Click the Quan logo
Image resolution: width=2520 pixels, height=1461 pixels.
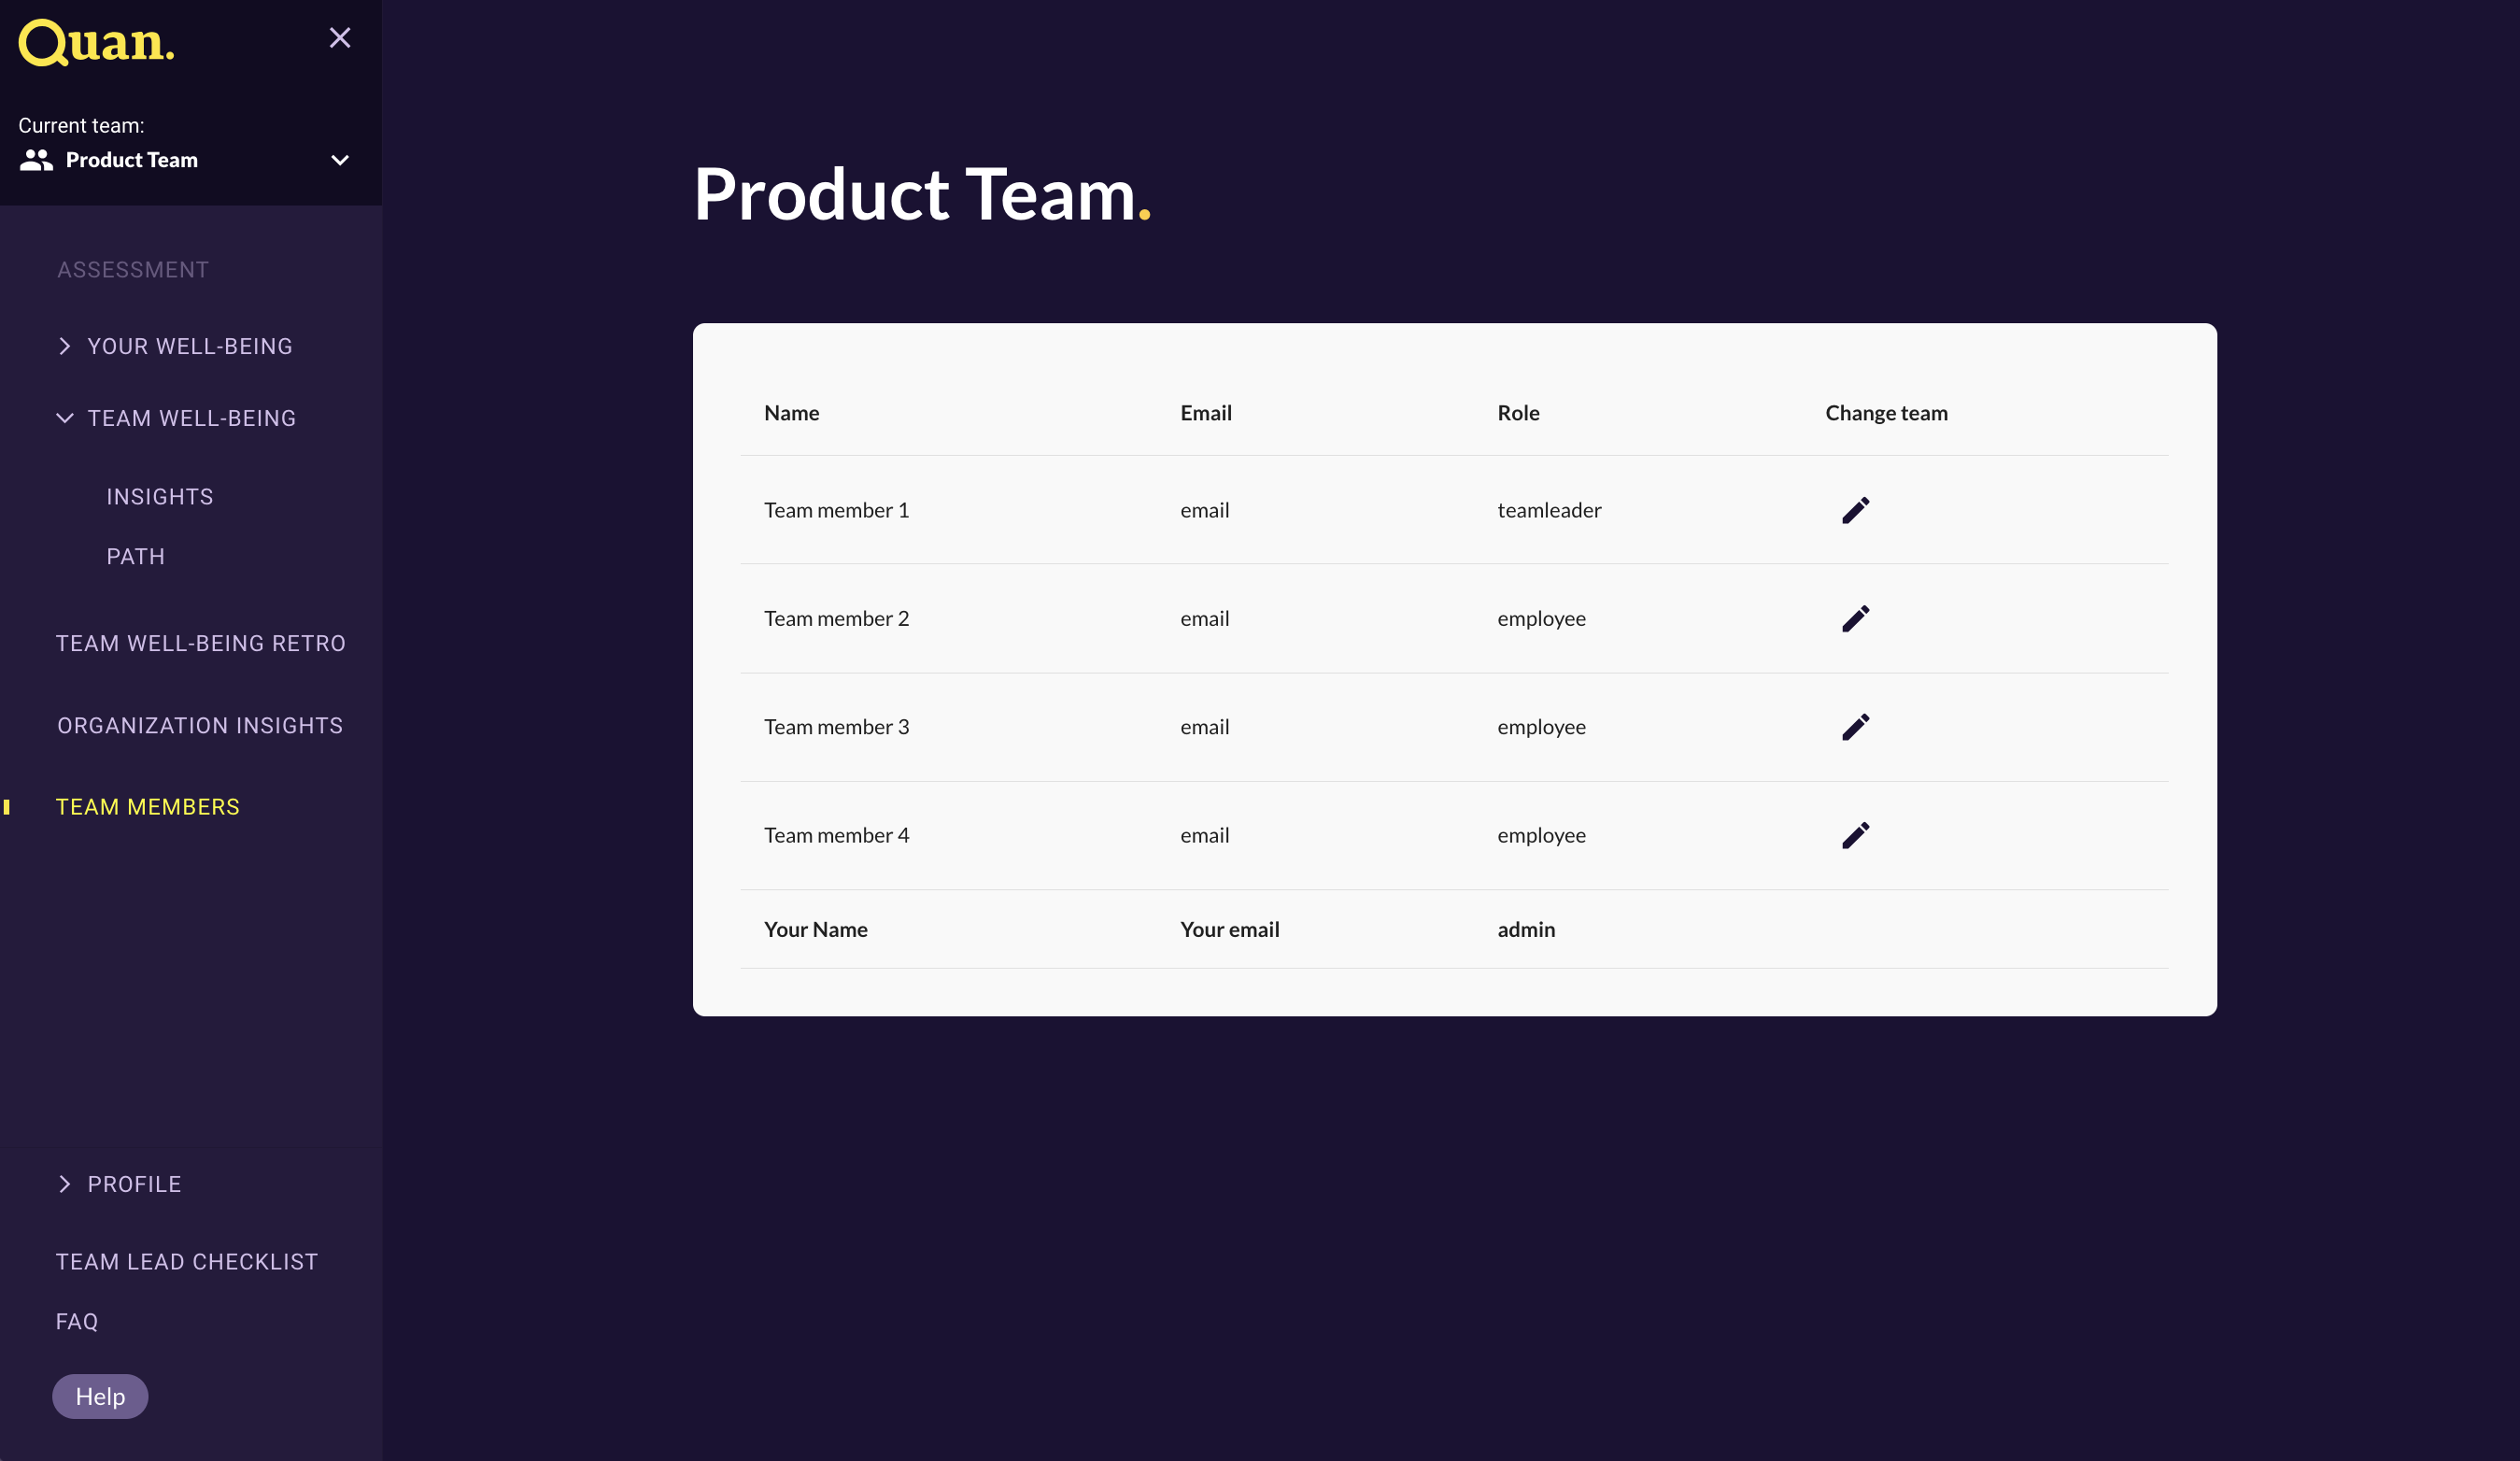tap(97, 43)
